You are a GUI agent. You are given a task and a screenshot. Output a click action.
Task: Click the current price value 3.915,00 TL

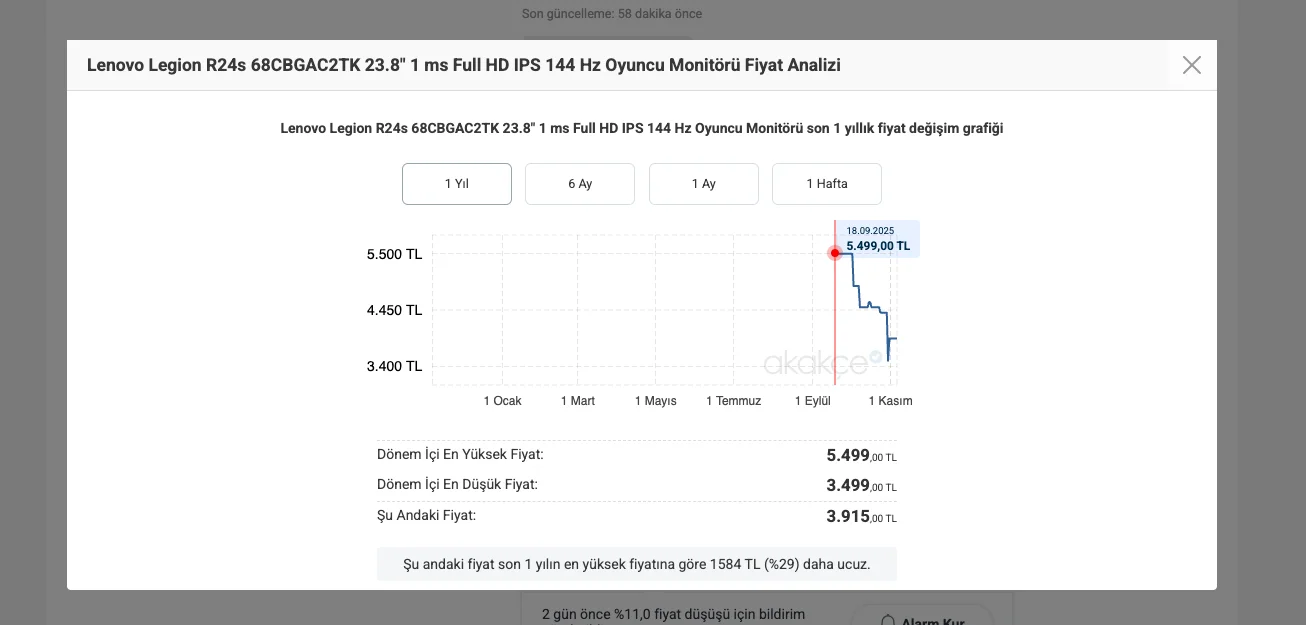point(861,517)
